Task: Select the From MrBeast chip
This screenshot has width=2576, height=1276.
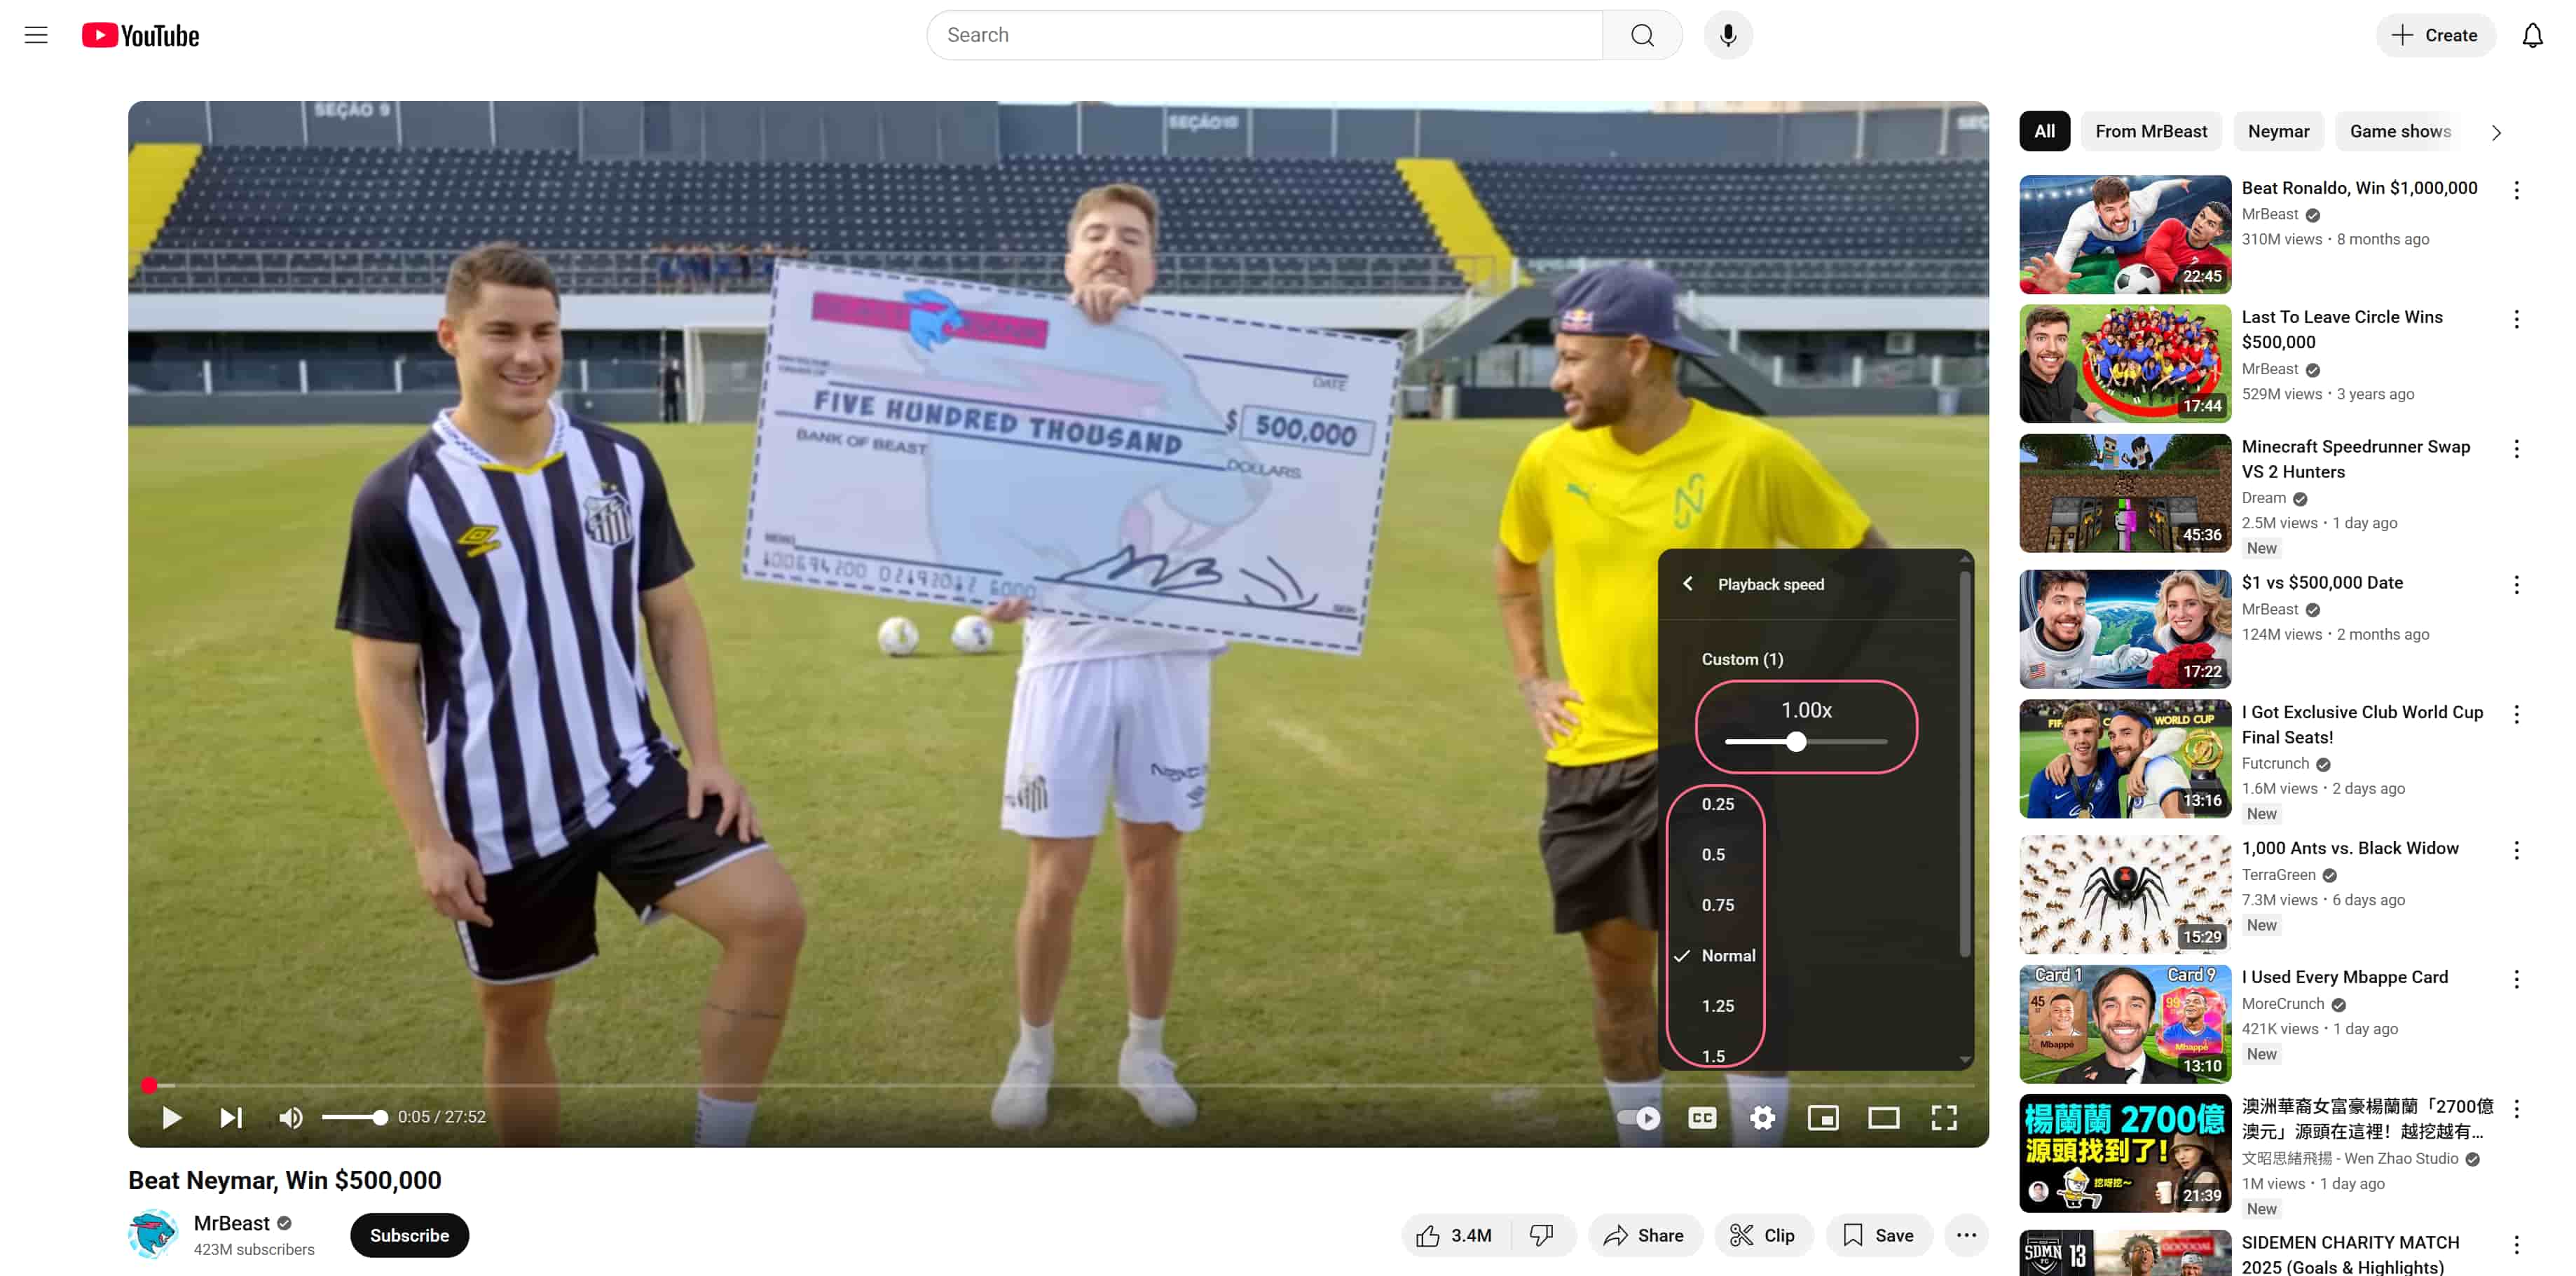Action: click(x=2151, y=131)
